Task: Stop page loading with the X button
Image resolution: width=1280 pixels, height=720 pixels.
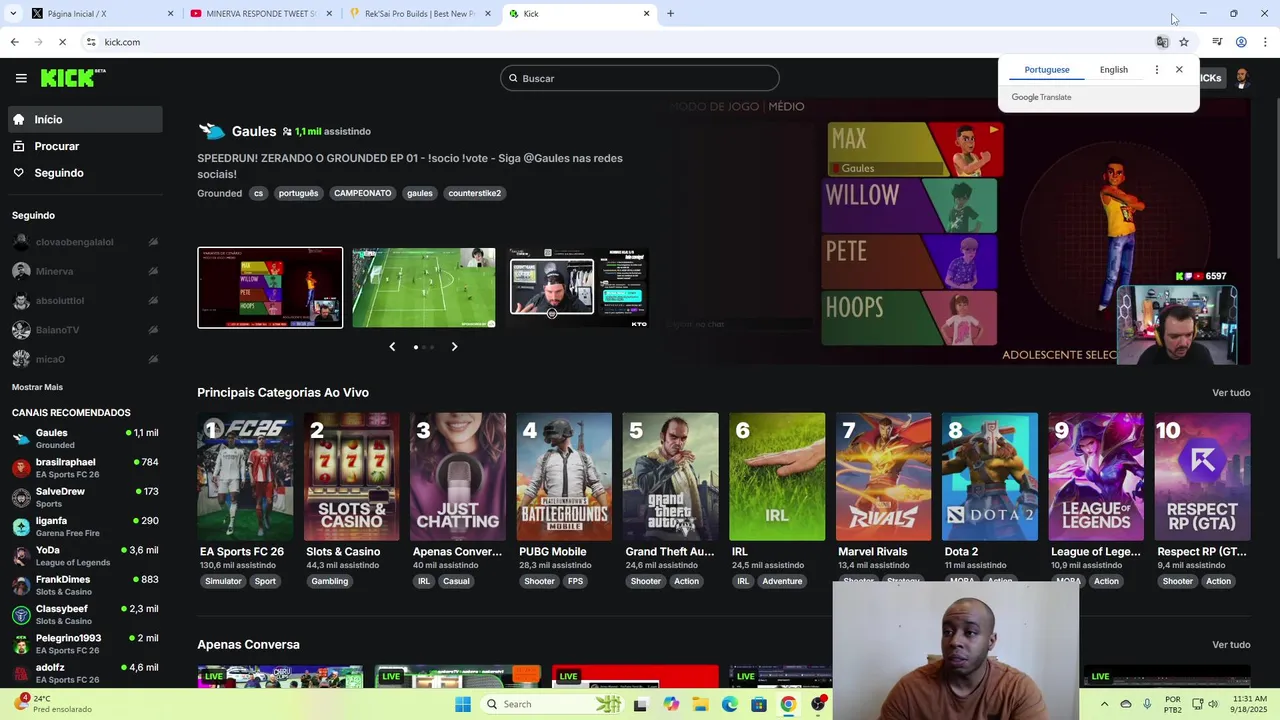Action: click(62, 42)
